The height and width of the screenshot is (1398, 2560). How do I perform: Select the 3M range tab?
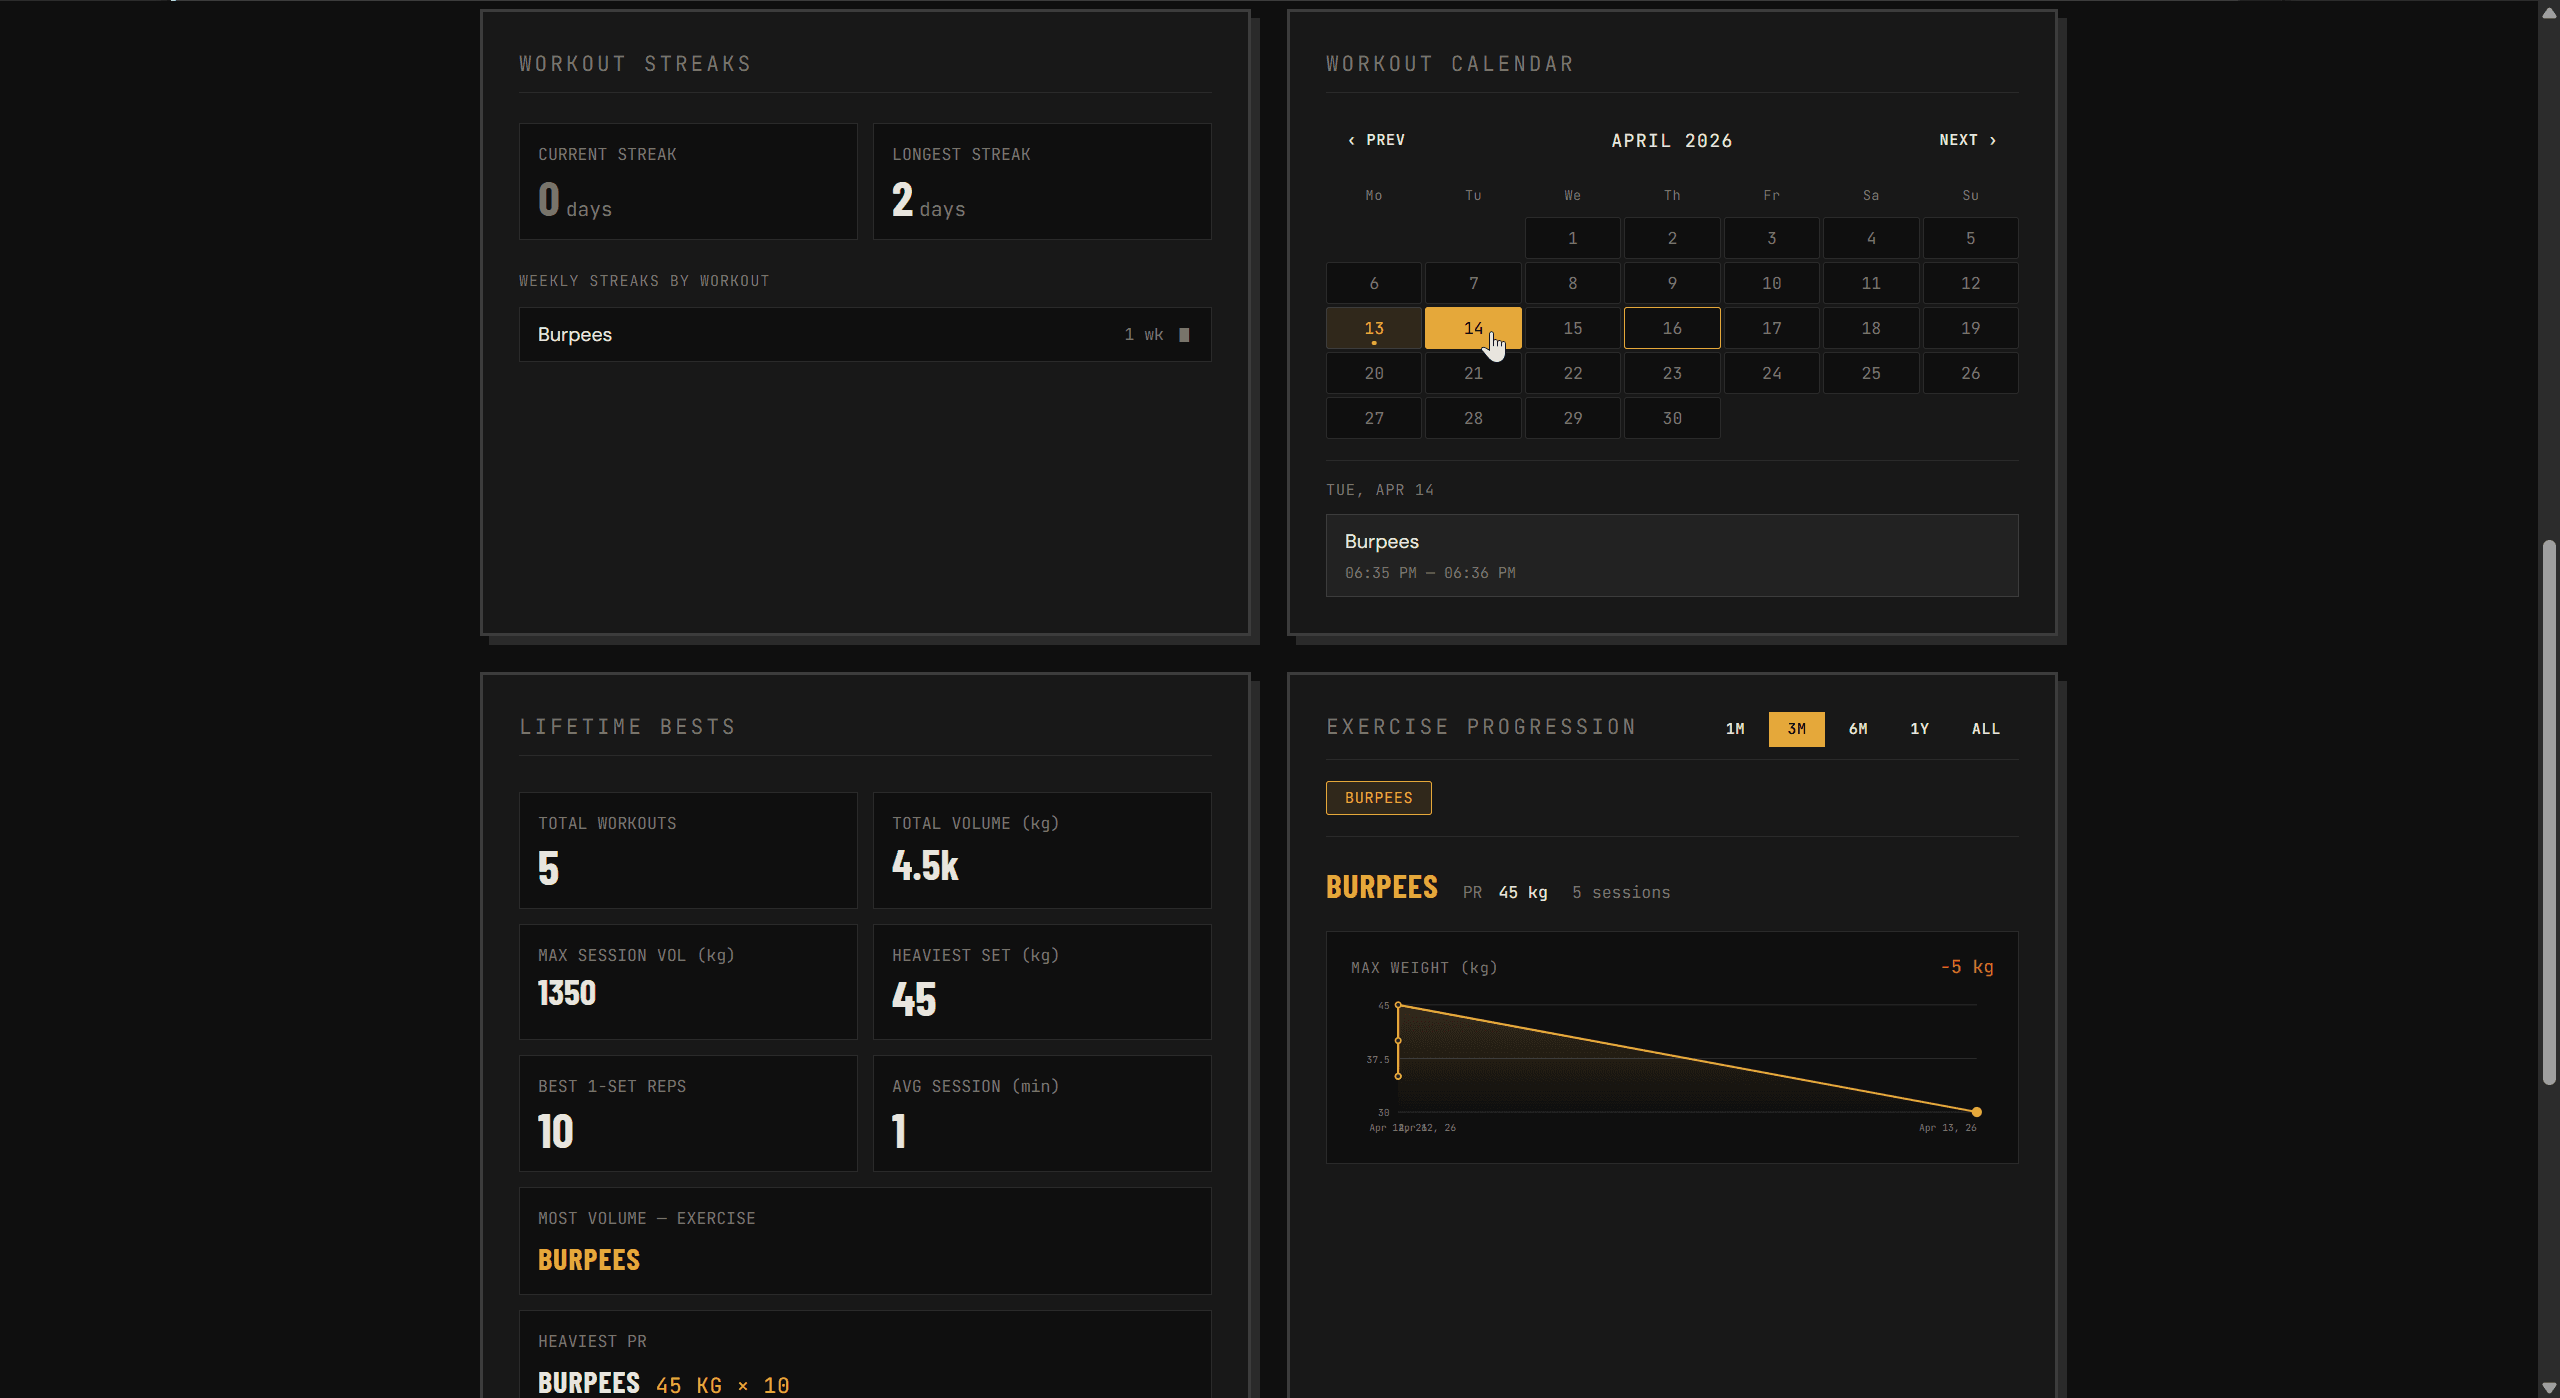[1797, 729]
